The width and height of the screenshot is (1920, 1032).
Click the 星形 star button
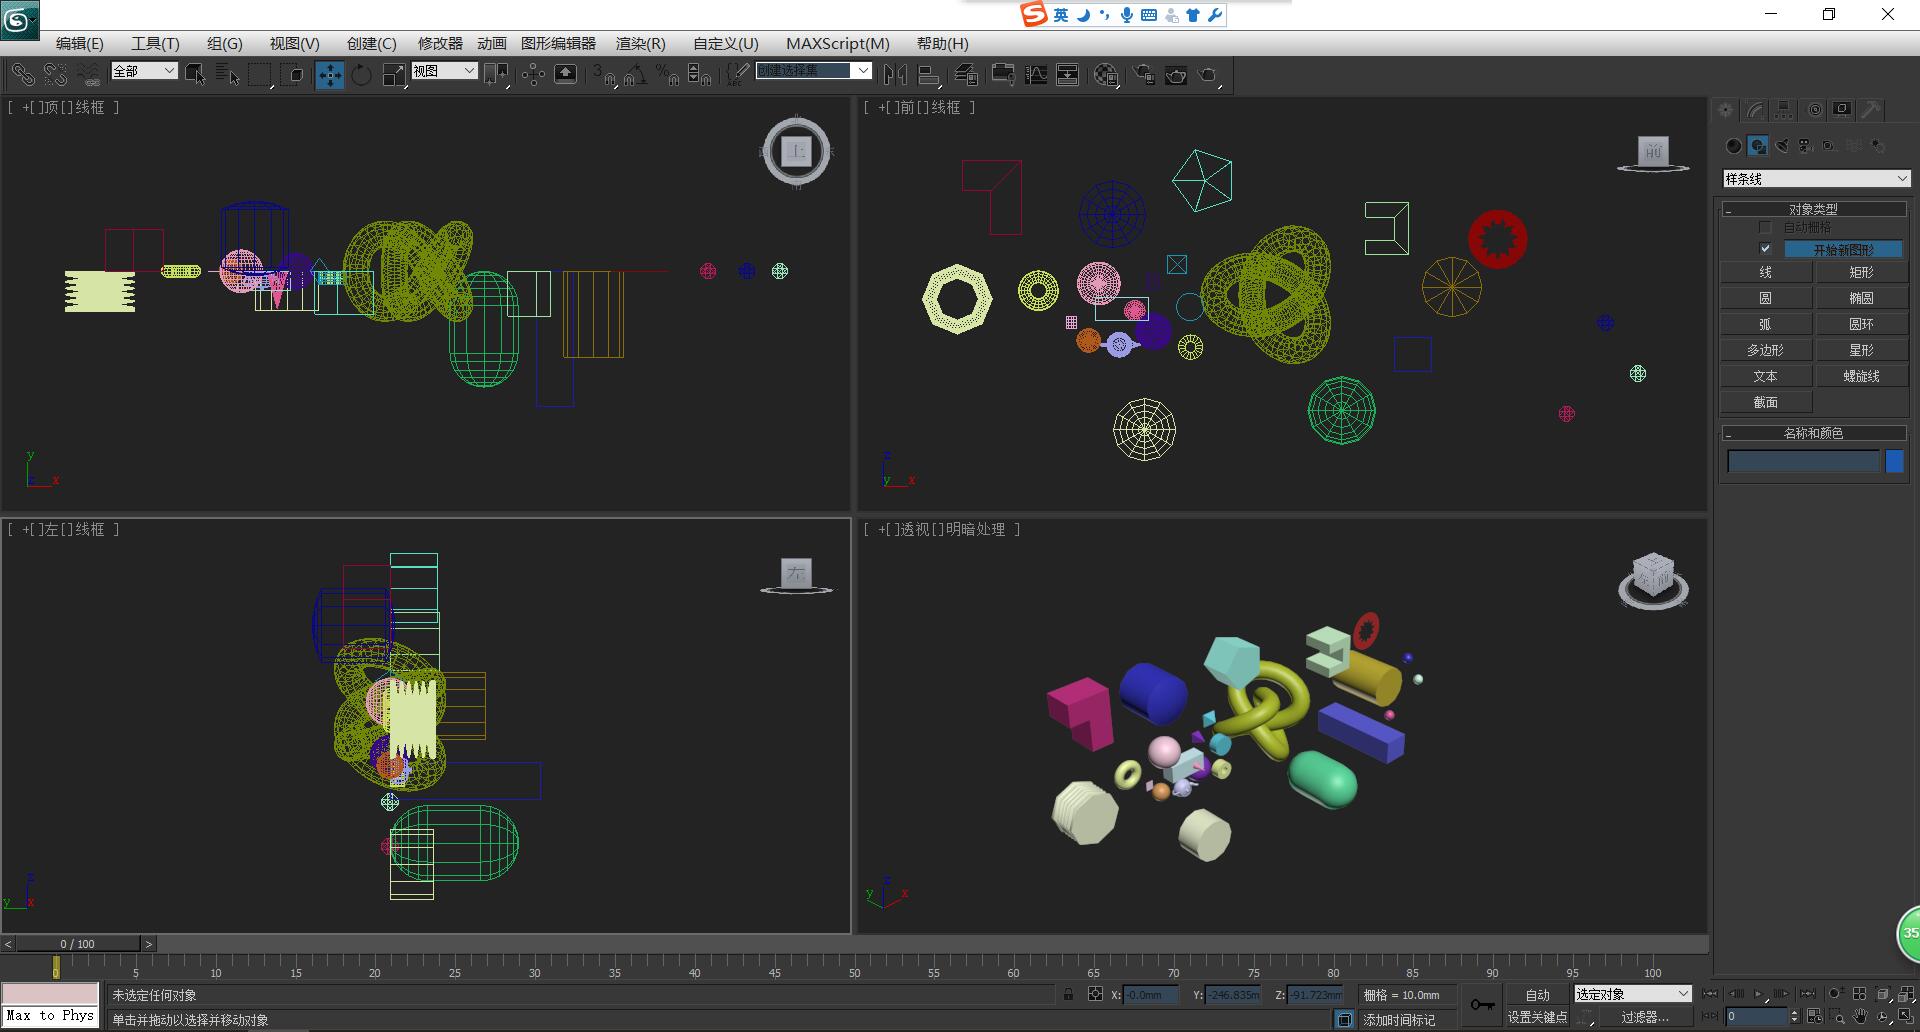coord(1861,350)
